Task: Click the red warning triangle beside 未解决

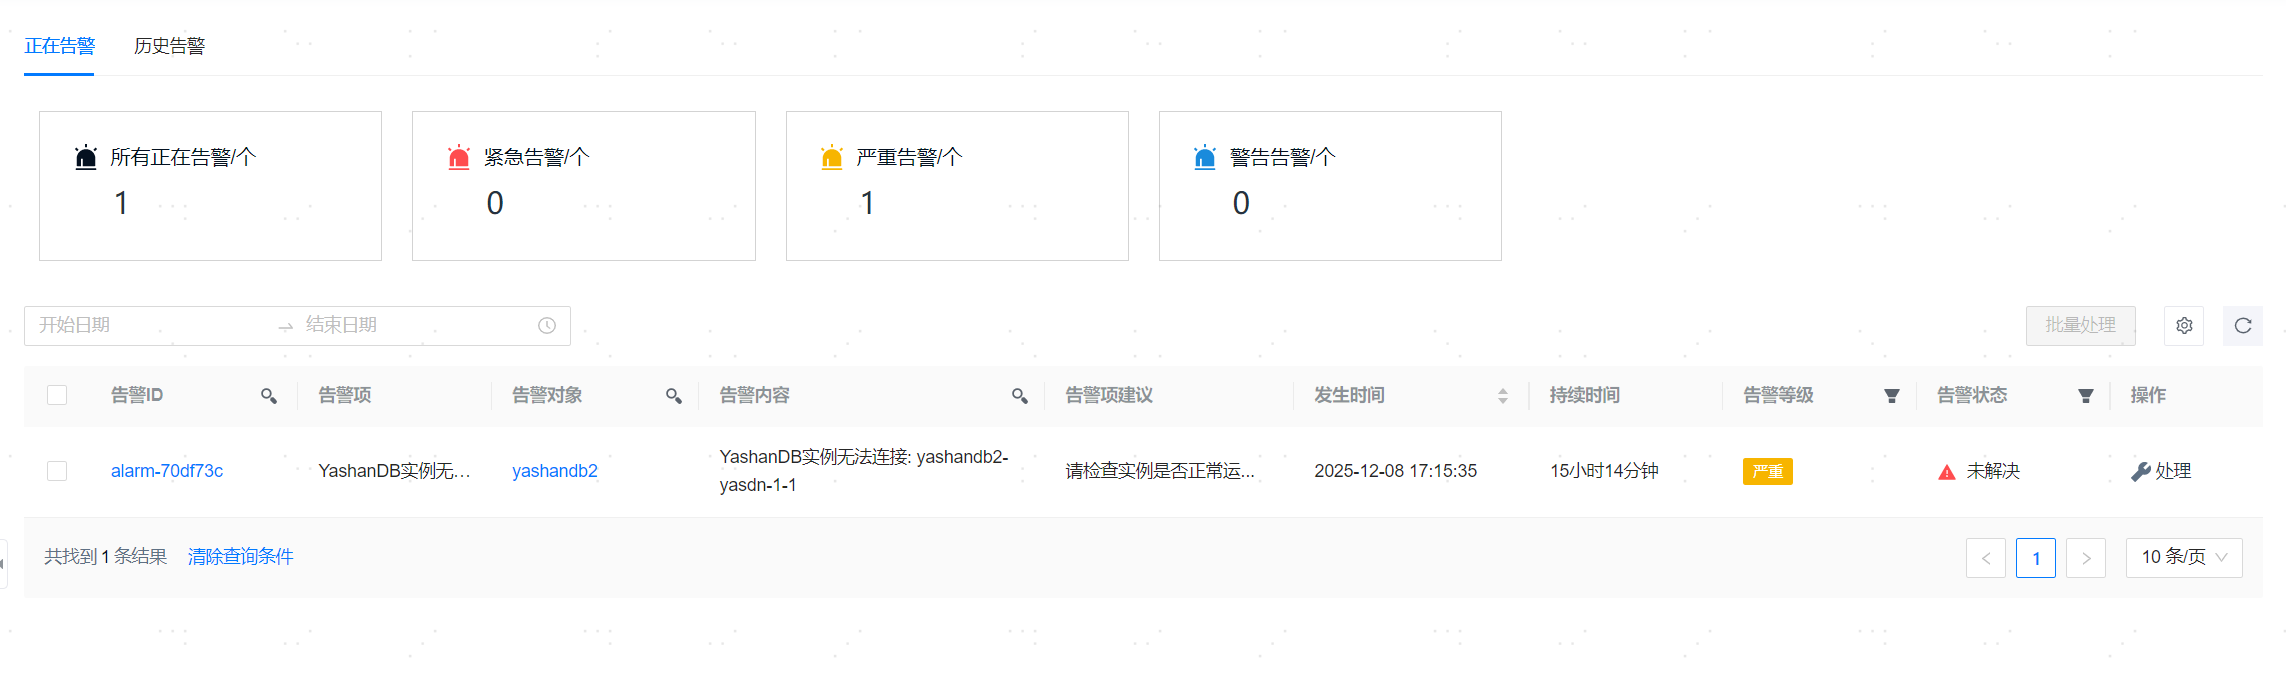Action: pos(1946,472)
